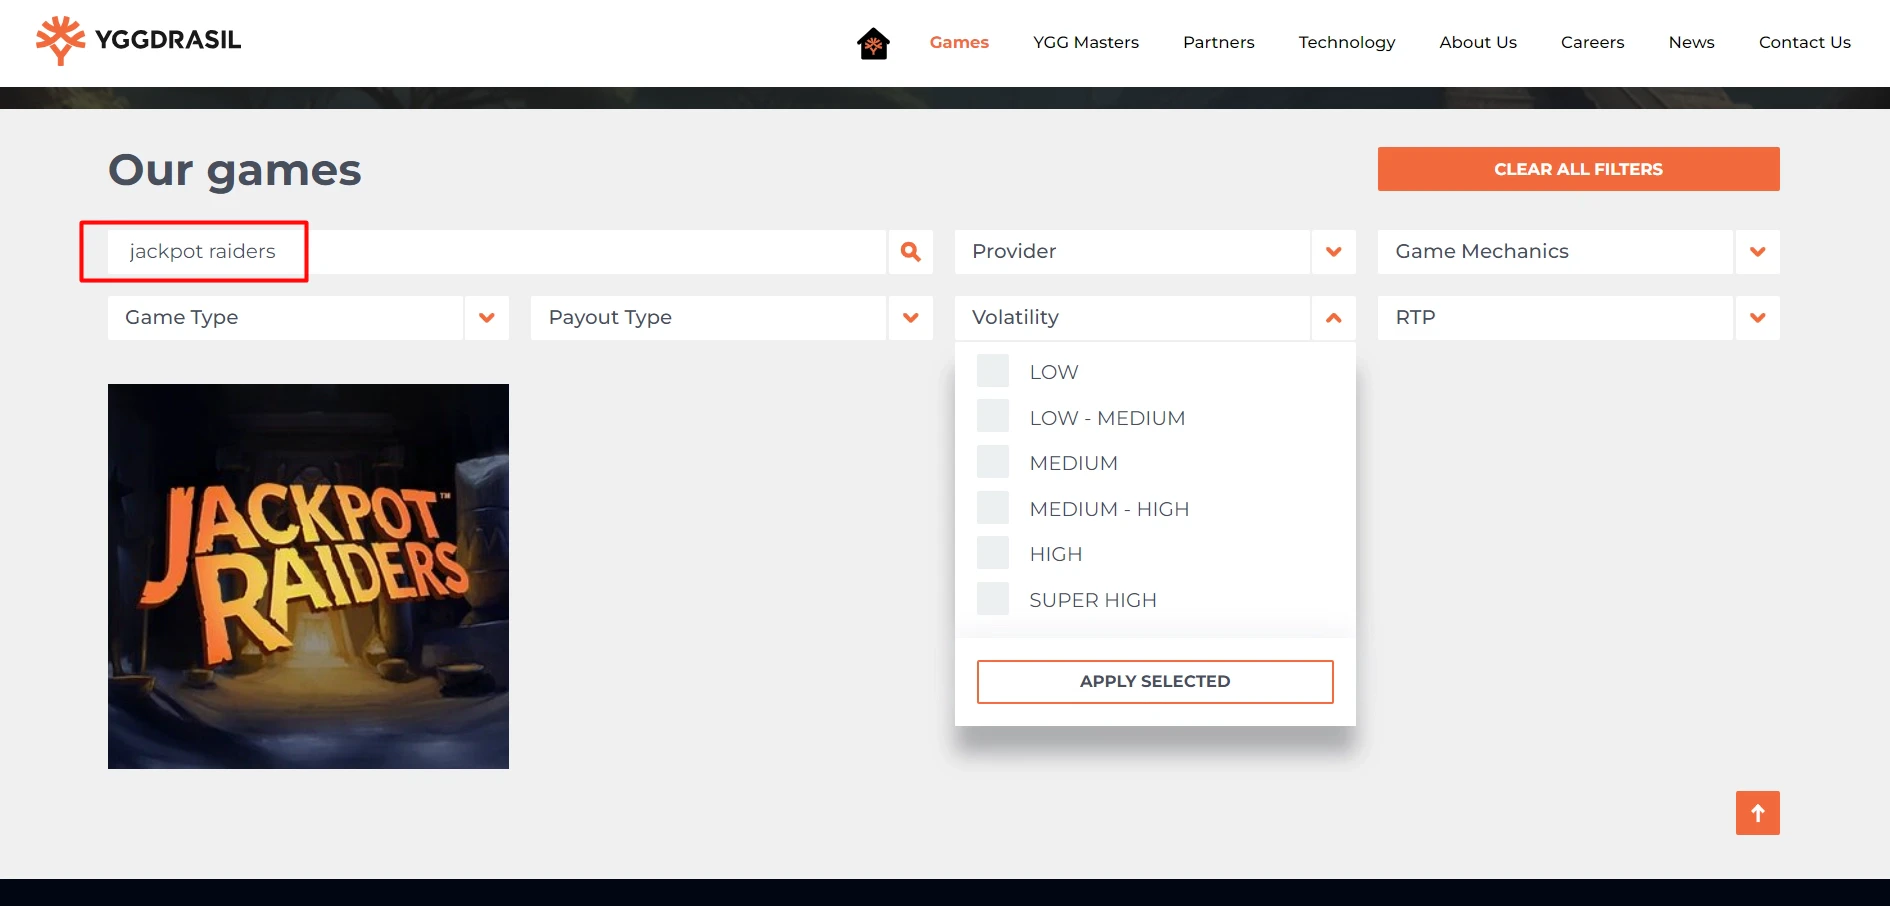
Task: Collapse the Volatility dropdown arrow
Action: (x=1334, y=318)
